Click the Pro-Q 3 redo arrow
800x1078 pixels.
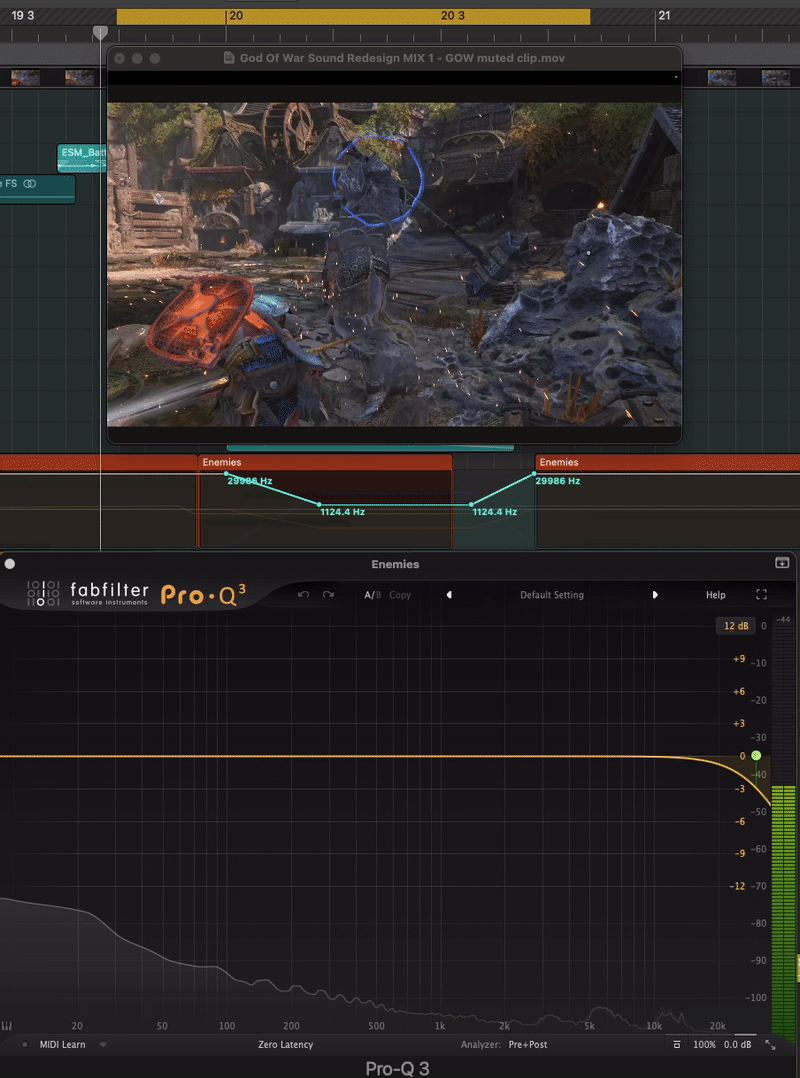(329, 595)
